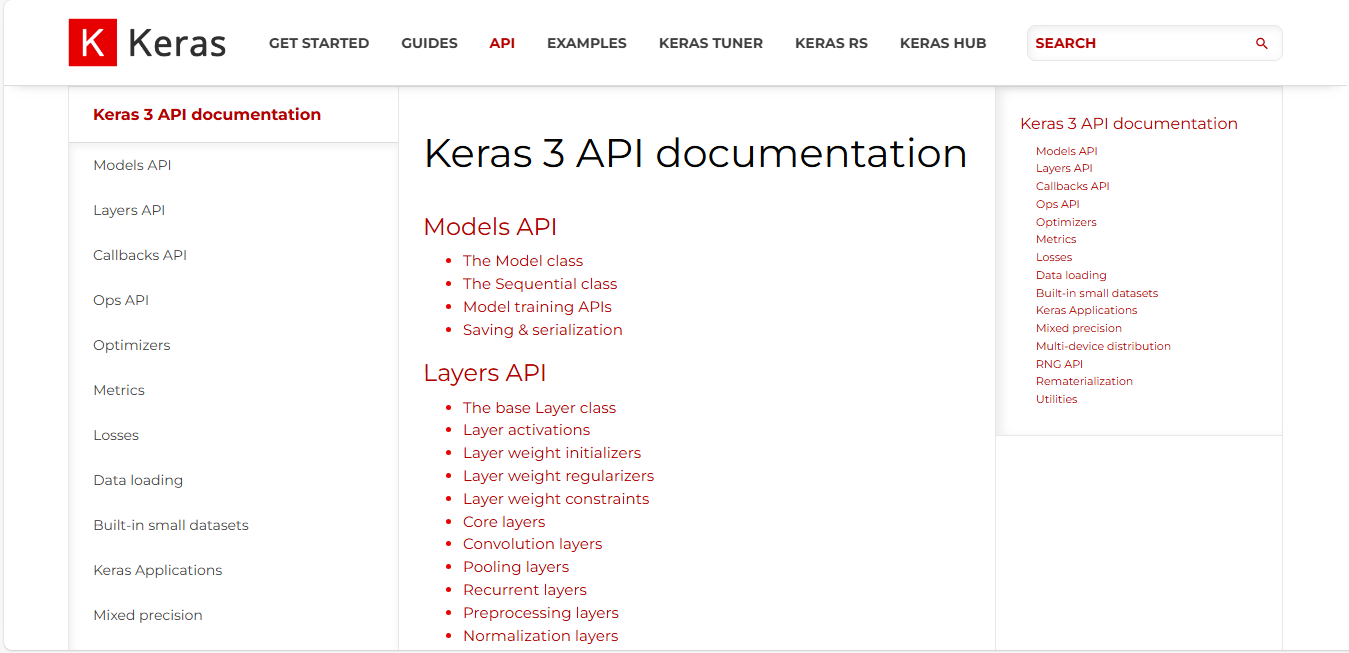Jump to Built-in small datasets in right panel
The height and width of the screenshot is (653, 1349).
click(1097, 293)
